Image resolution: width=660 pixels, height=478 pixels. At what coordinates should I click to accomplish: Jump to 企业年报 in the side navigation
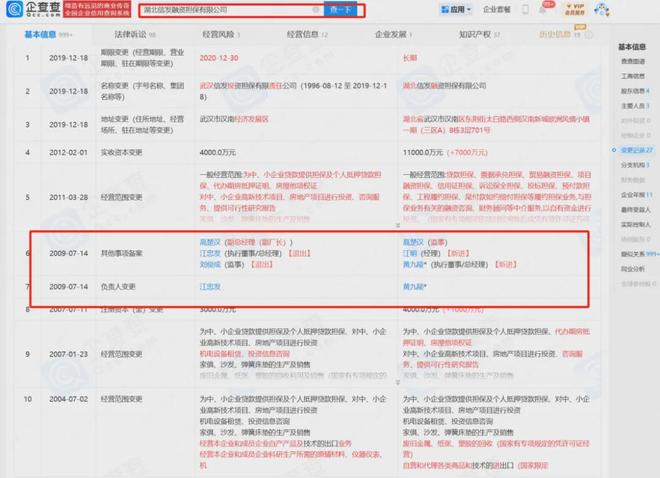coord(636,195)
